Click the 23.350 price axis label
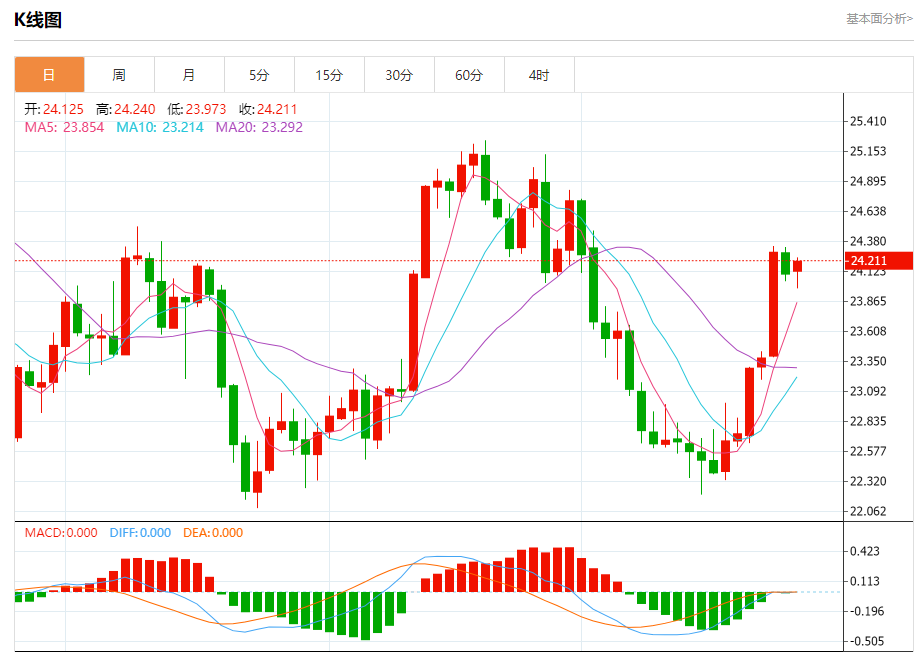This screenshot has width=923, height=652. coord(868,361)
